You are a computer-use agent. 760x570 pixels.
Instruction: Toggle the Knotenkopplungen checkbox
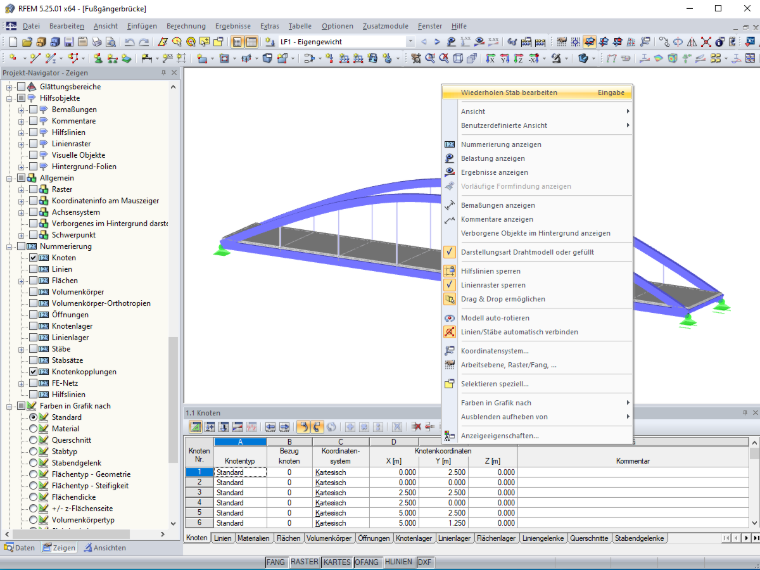33,372
